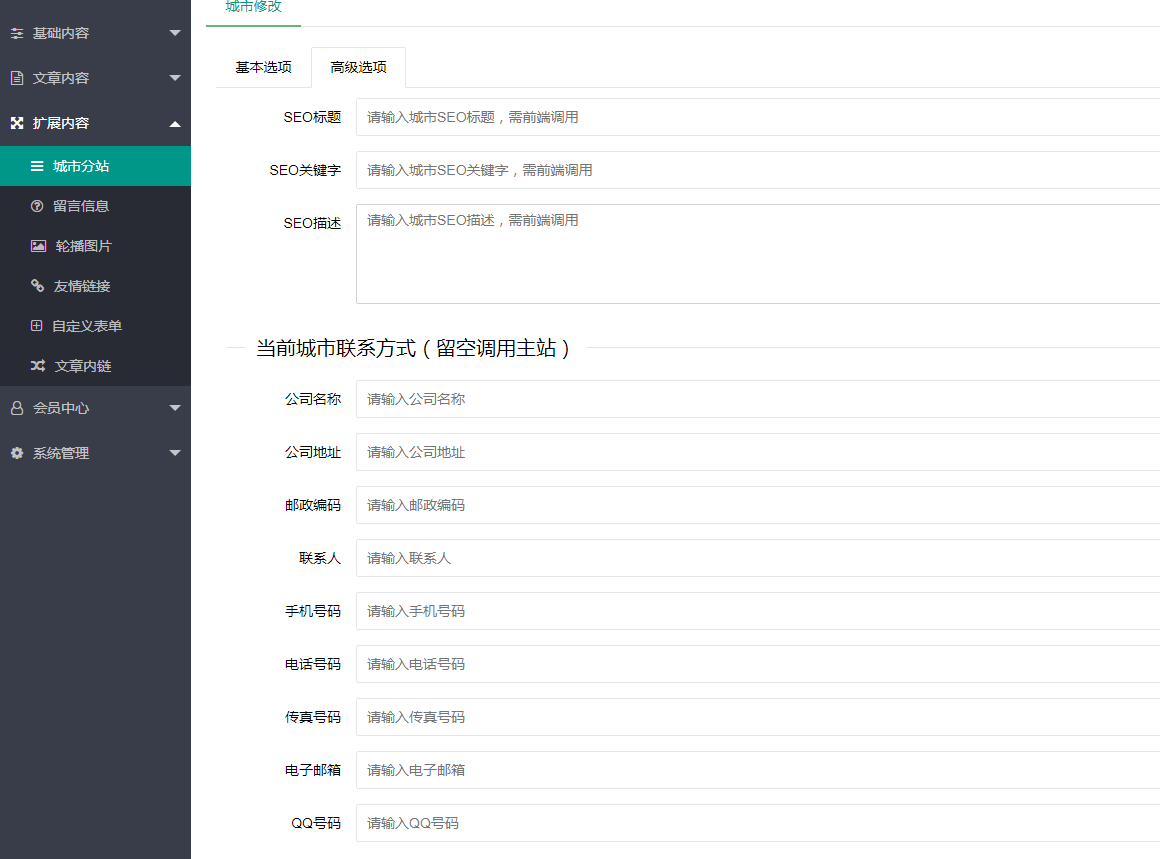The height and width of the screenshot is (859, 1160).
Task: Click the question mark icon beside 留言信息
Action: tap(36, 205)
